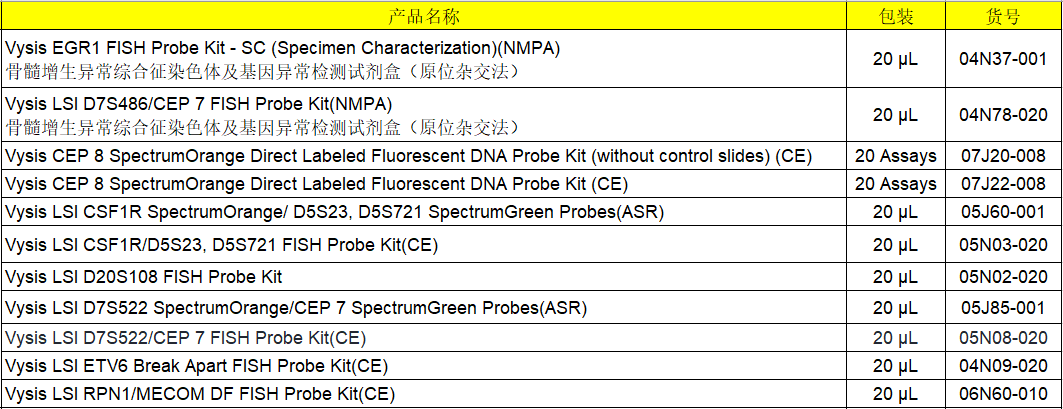This screenshot has height=409, width=1063.
Task: Click the D7S522 SpectrumOrange/CEP 7 Probes(ASR) cell
Action: pos(295,307)
